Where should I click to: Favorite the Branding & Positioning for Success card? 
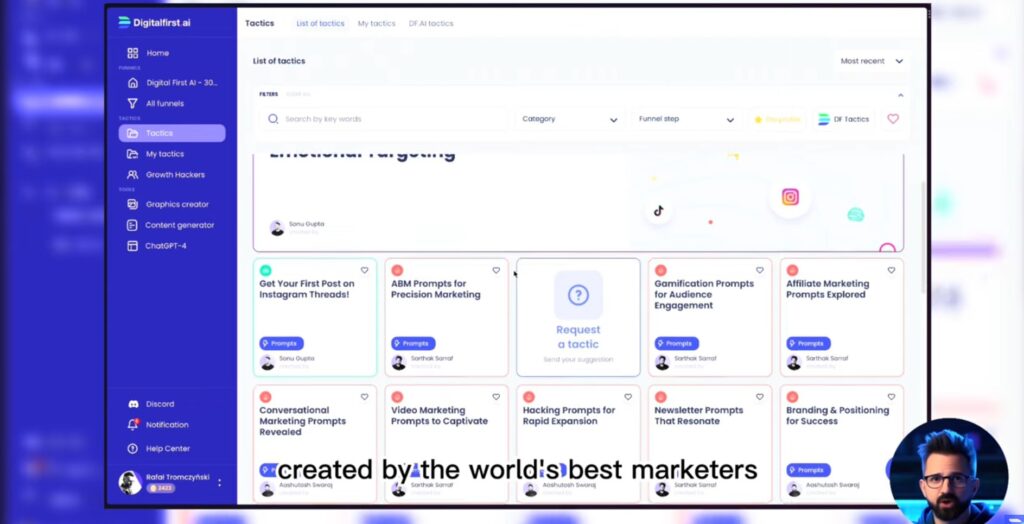891,397
